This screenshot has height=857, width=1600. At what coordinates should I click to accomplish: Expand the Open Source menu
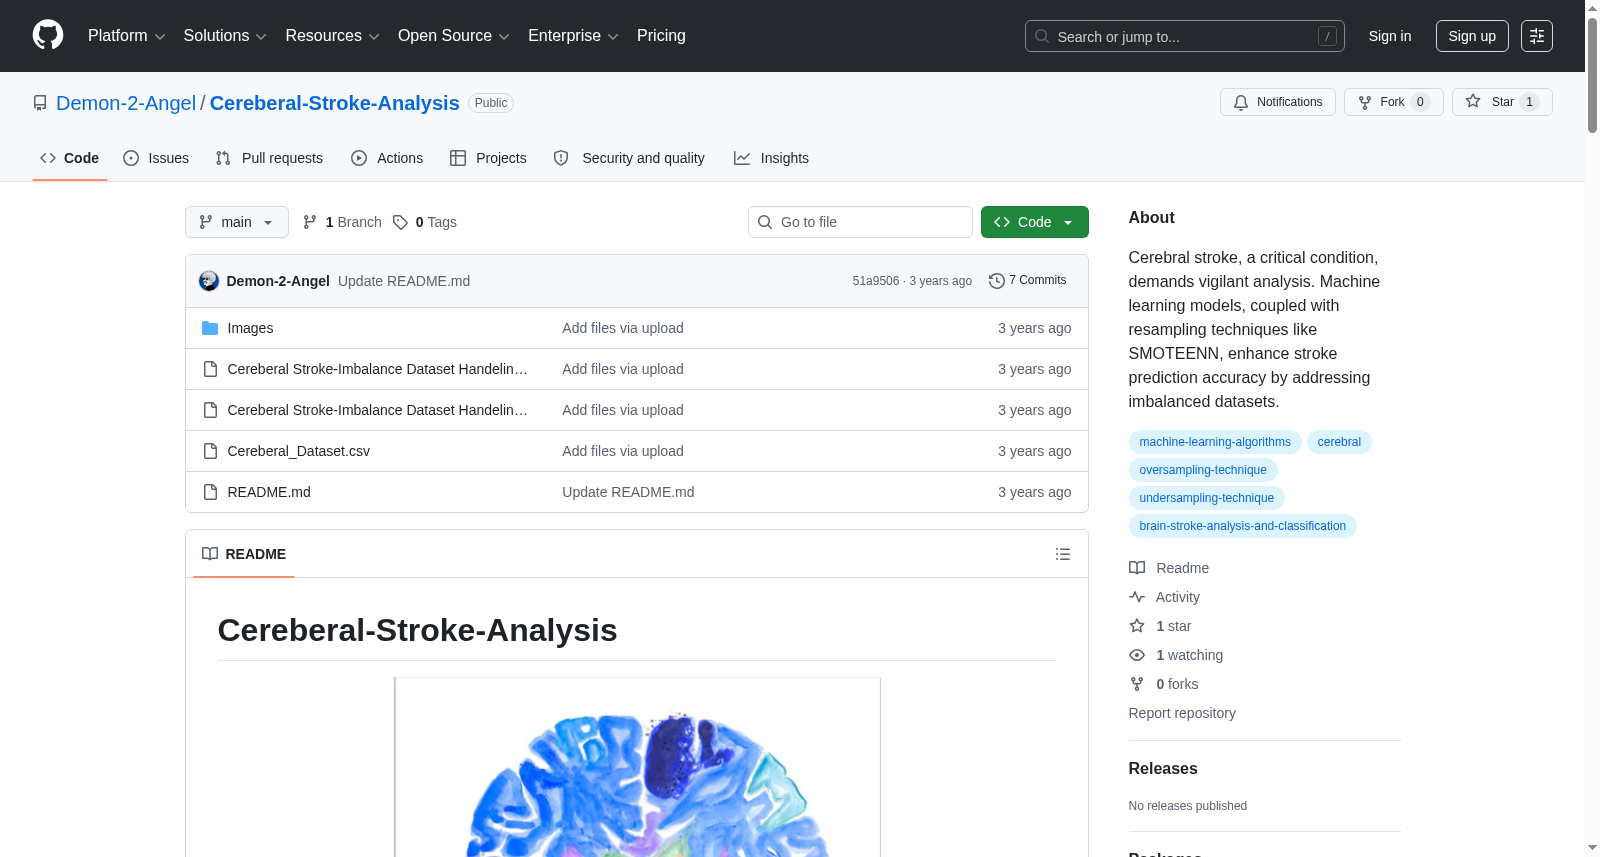coord(454,36)
